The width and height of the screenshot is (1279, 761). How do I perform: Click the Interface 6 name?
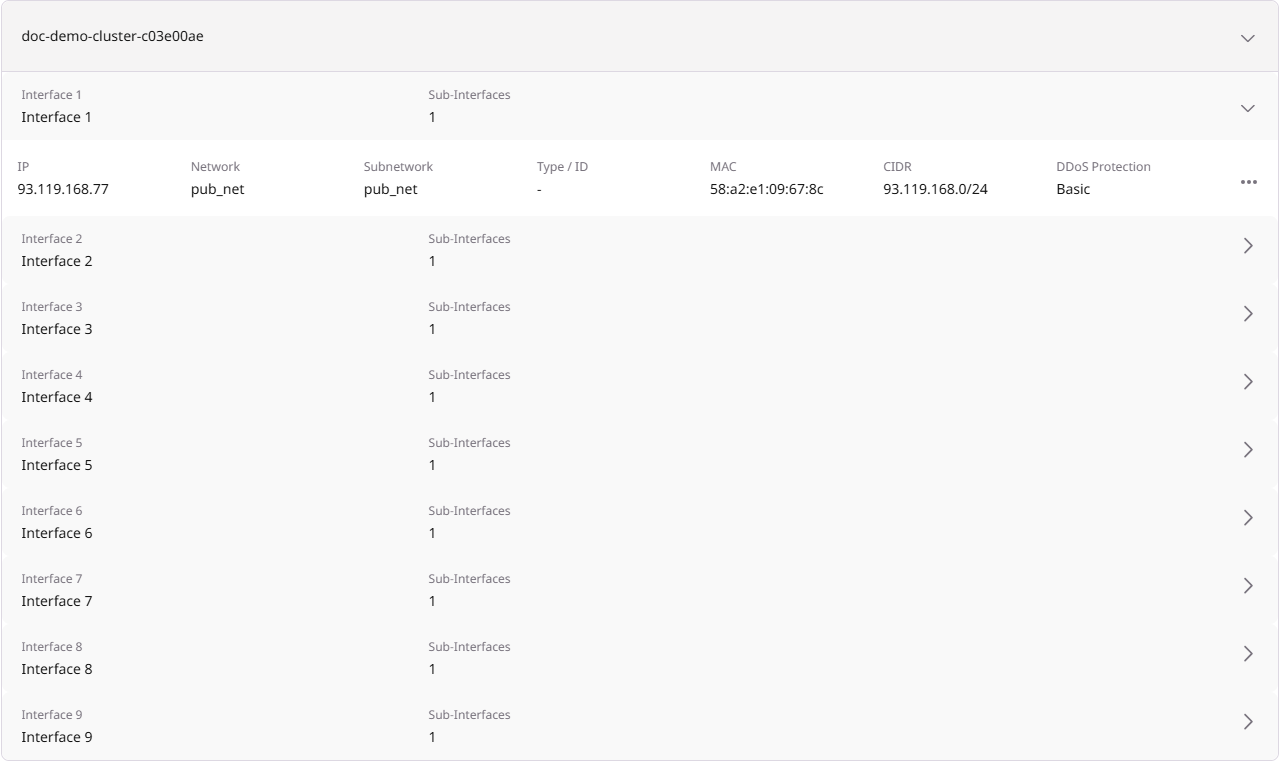click(57, 533)
